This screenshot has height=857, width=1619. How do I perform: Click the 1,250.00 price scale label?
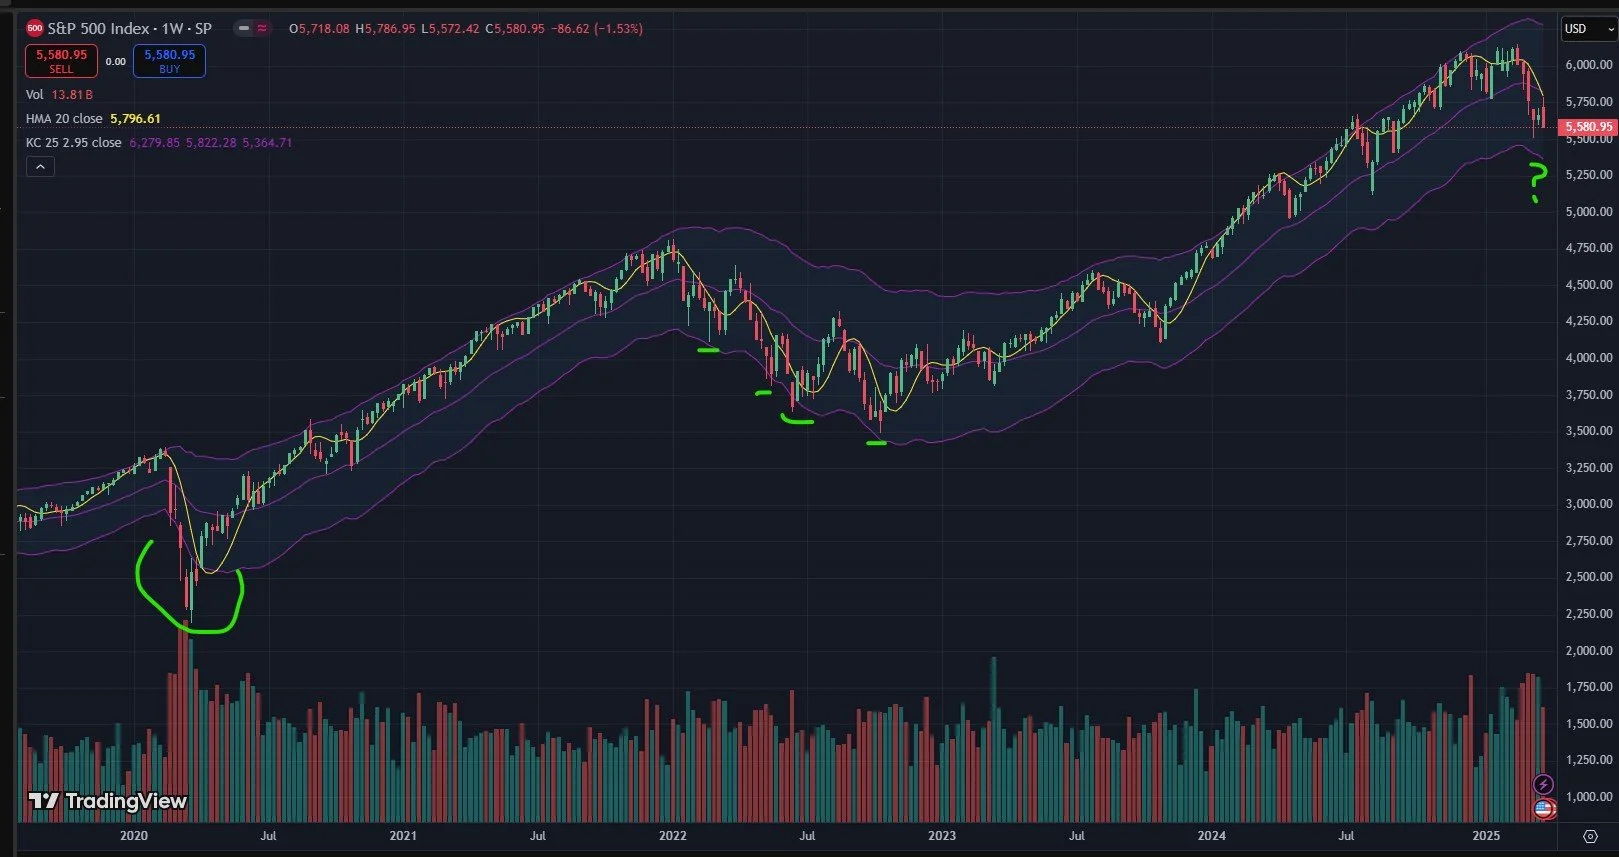(1589, 760)
